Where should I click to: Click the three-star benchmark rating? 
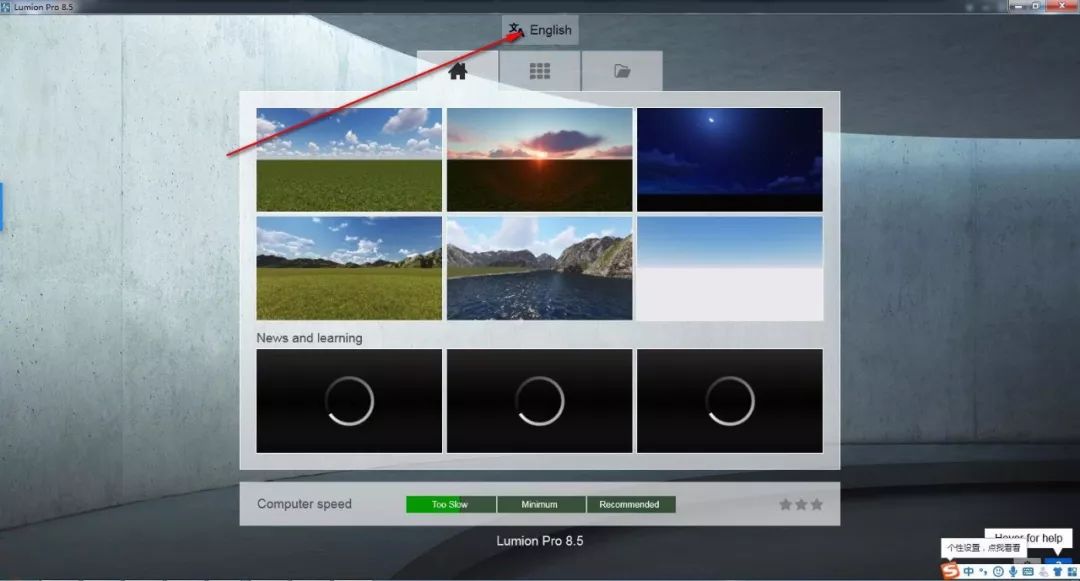point(801,505)
